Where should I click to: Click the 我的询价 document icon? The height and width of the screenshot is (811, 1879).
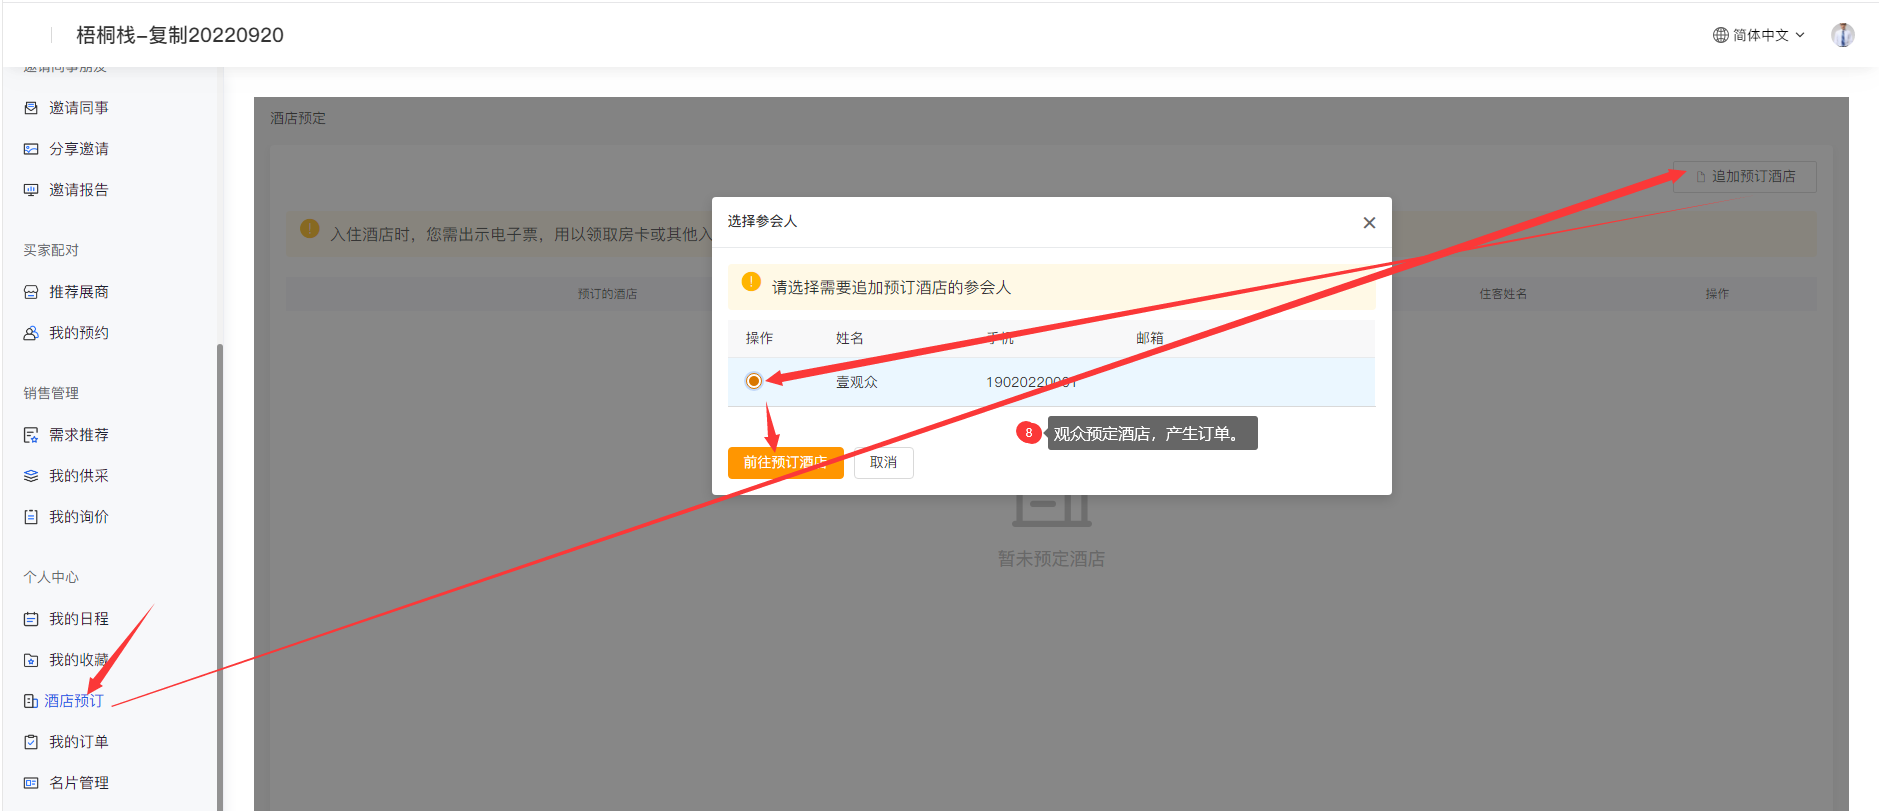[x=31, y=517]
